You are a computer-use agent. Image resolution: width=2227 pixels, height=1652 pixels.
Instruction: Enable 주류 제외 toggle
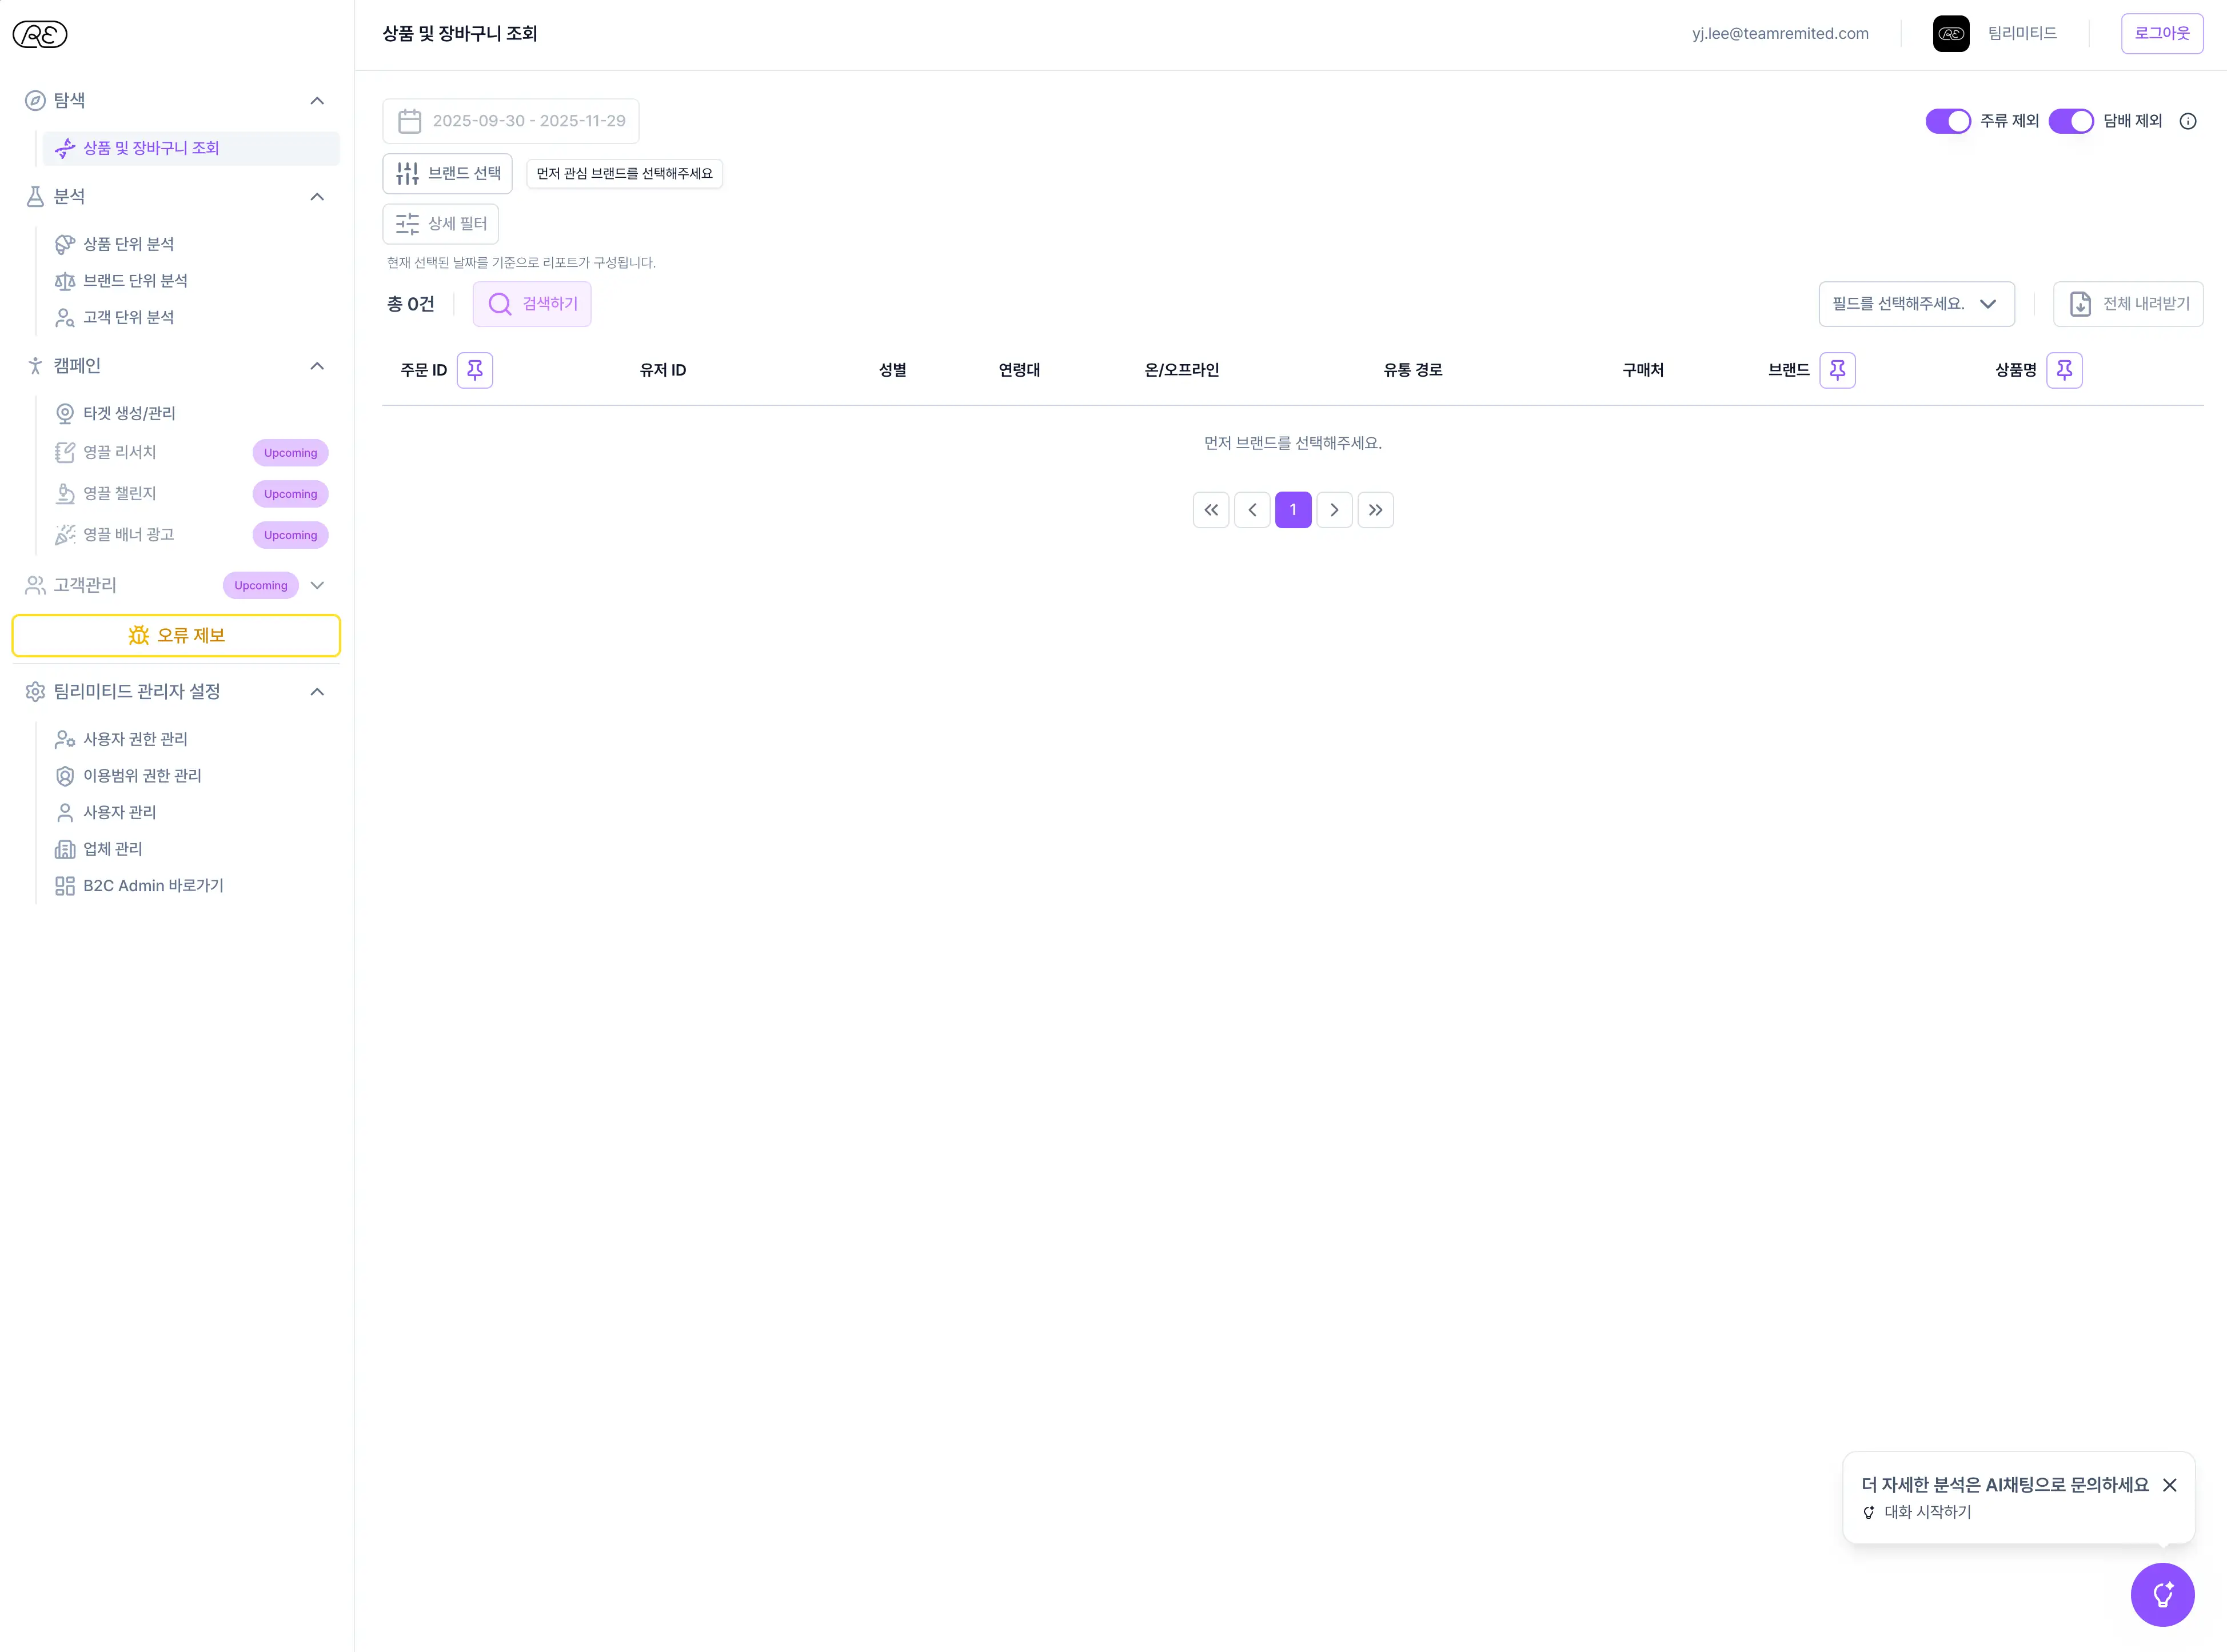(x=1948, y=121)
